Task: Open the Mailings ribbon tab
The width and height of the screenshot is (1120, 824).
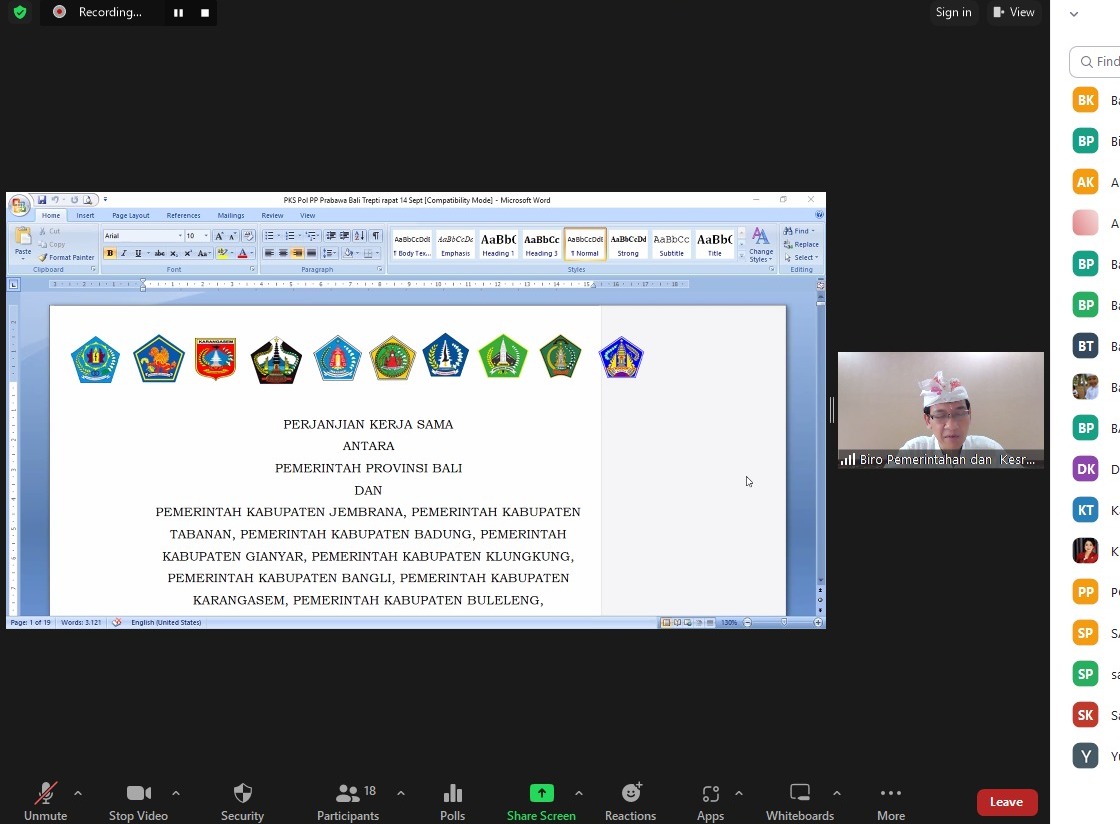Action: point(231,215)
